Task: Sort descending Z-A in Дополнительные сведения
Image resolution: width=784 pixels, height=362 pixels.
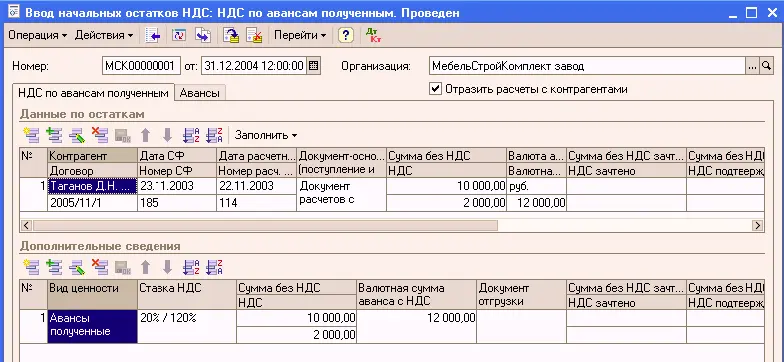Action: click(214, 267)
